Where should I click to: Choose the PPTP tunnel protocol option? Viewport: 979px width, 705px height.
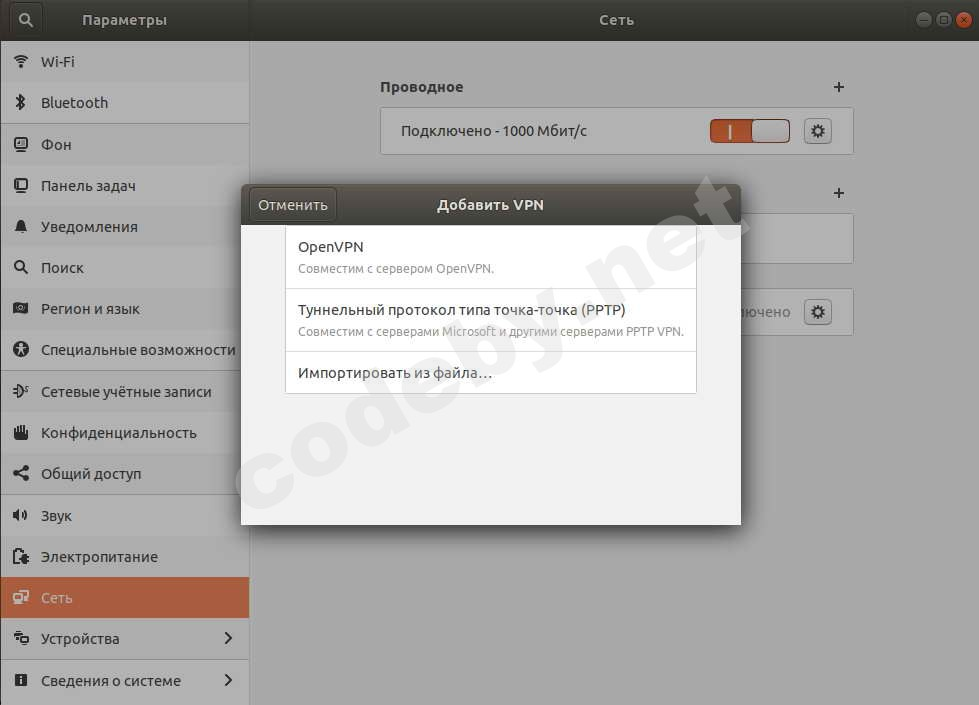coord(491,320)
